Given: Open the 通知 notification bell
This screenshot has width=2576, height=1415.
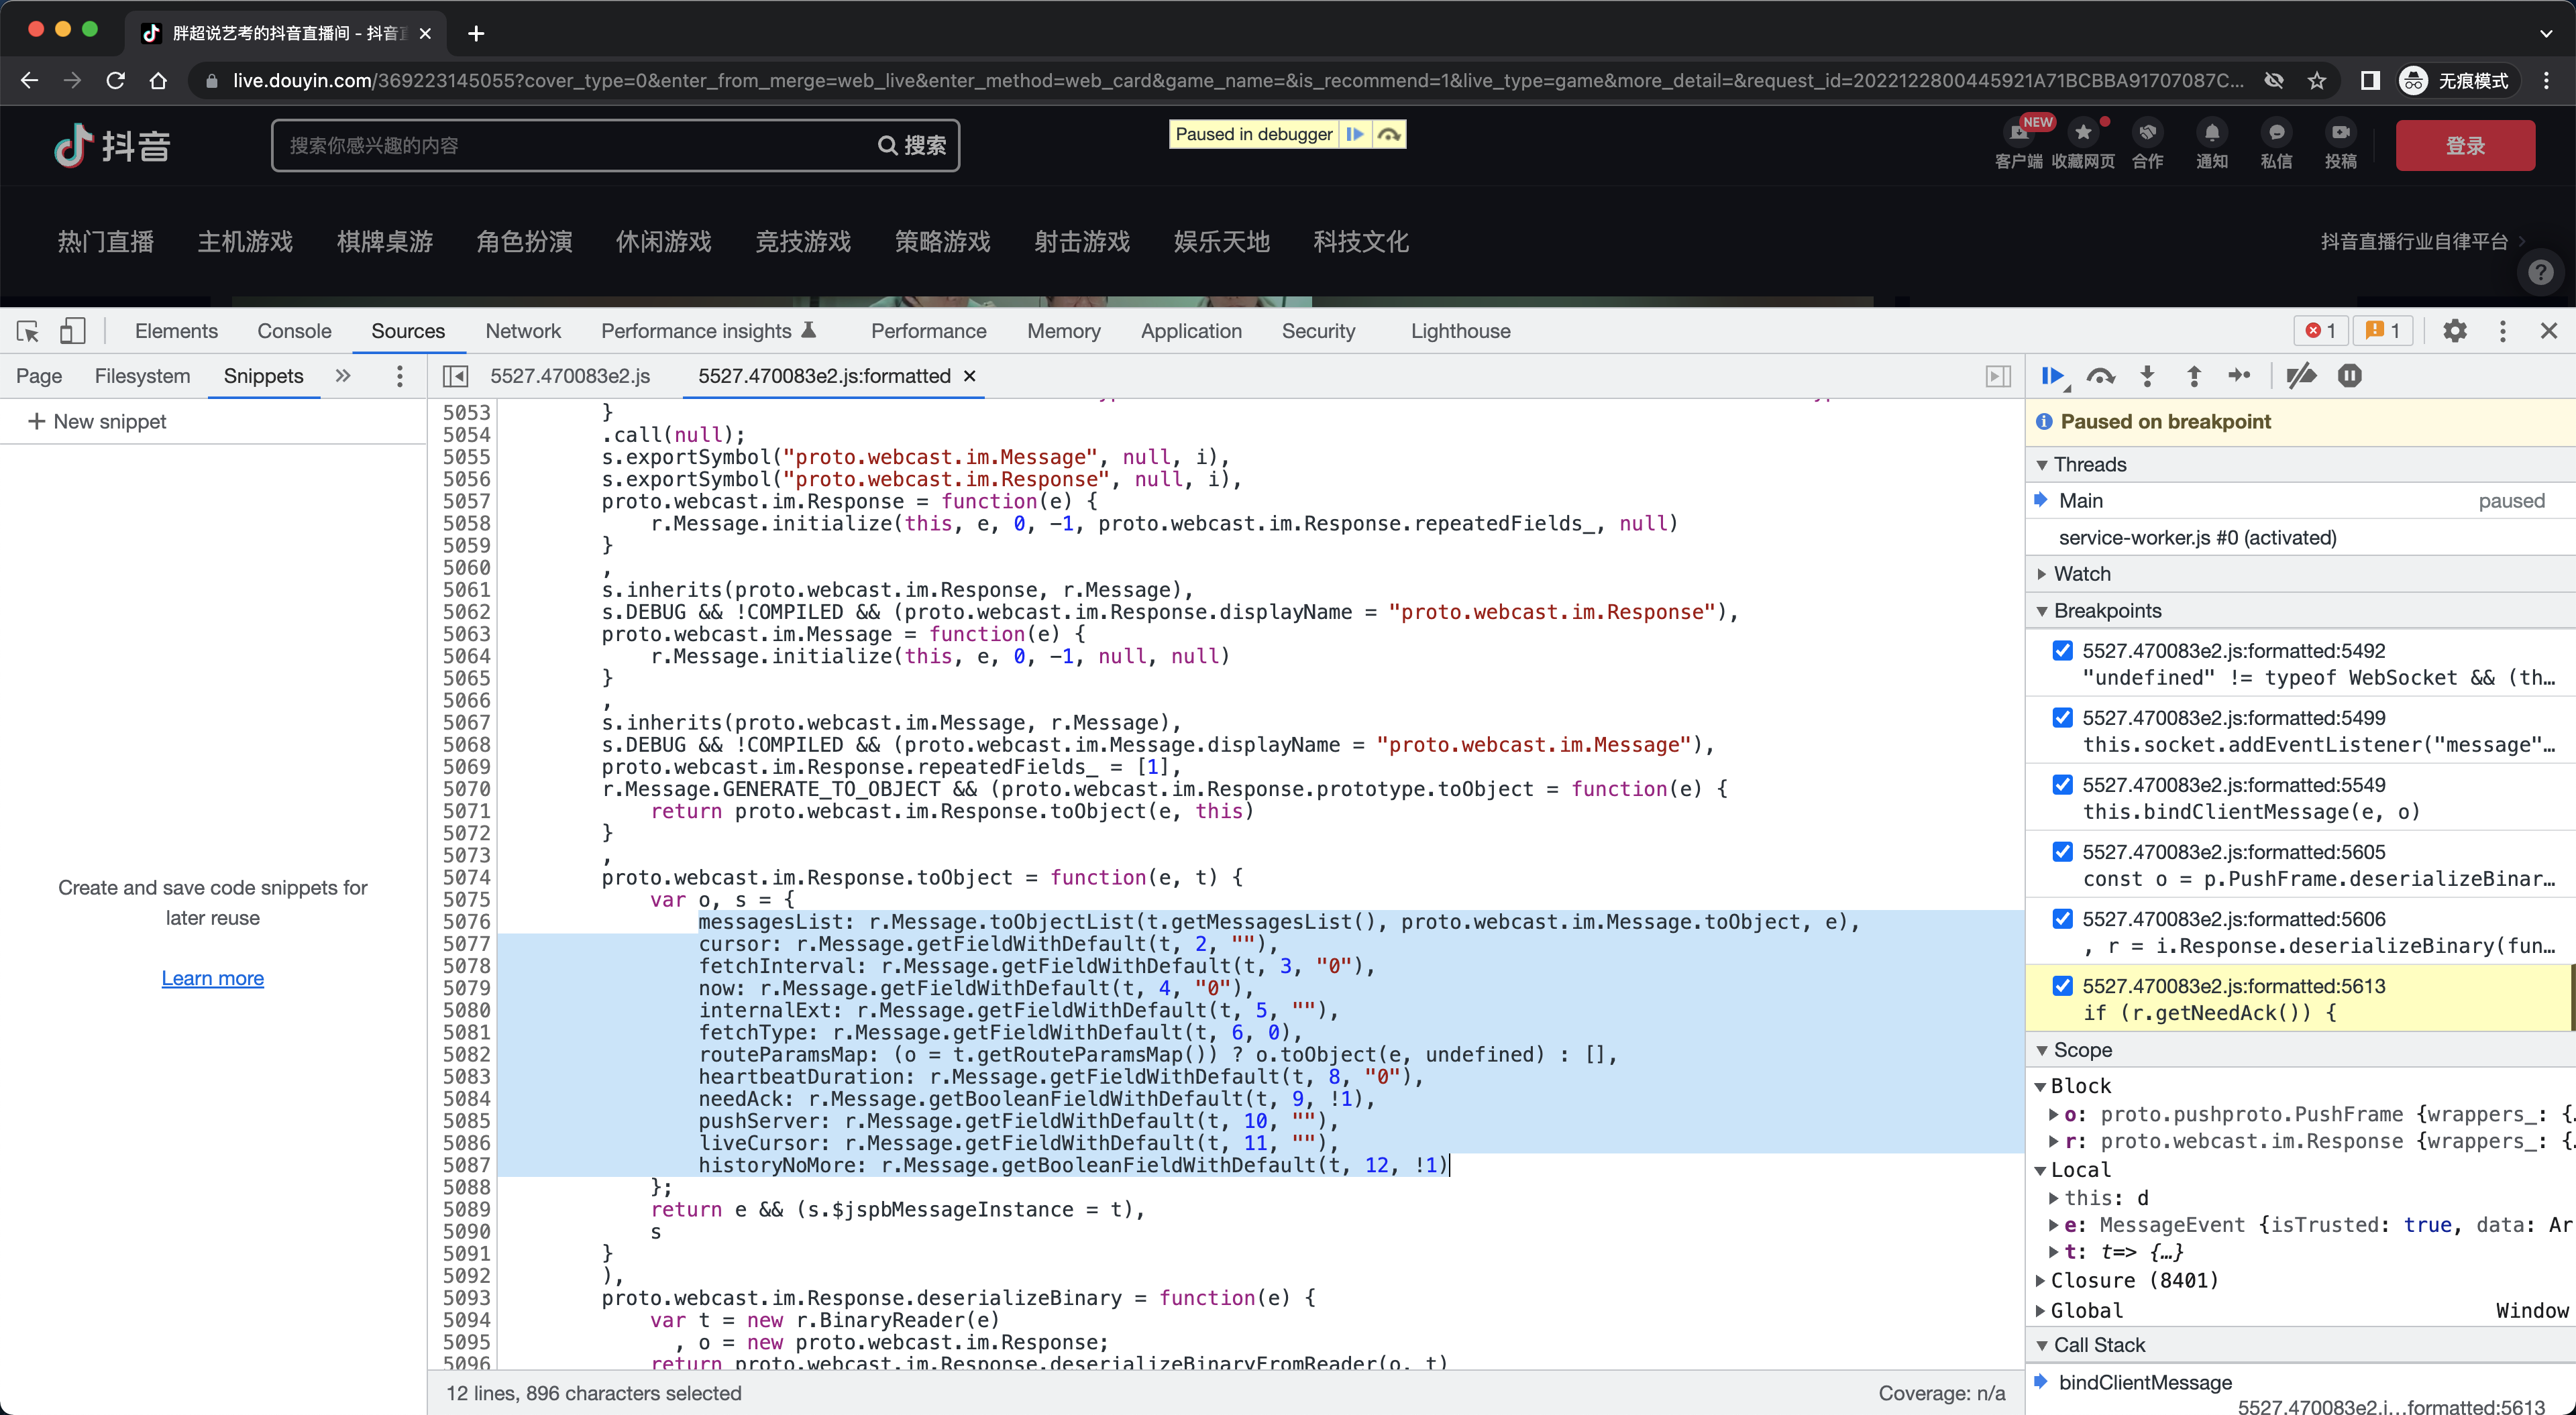Looking at the screenshot, I should click(2211, 132).
